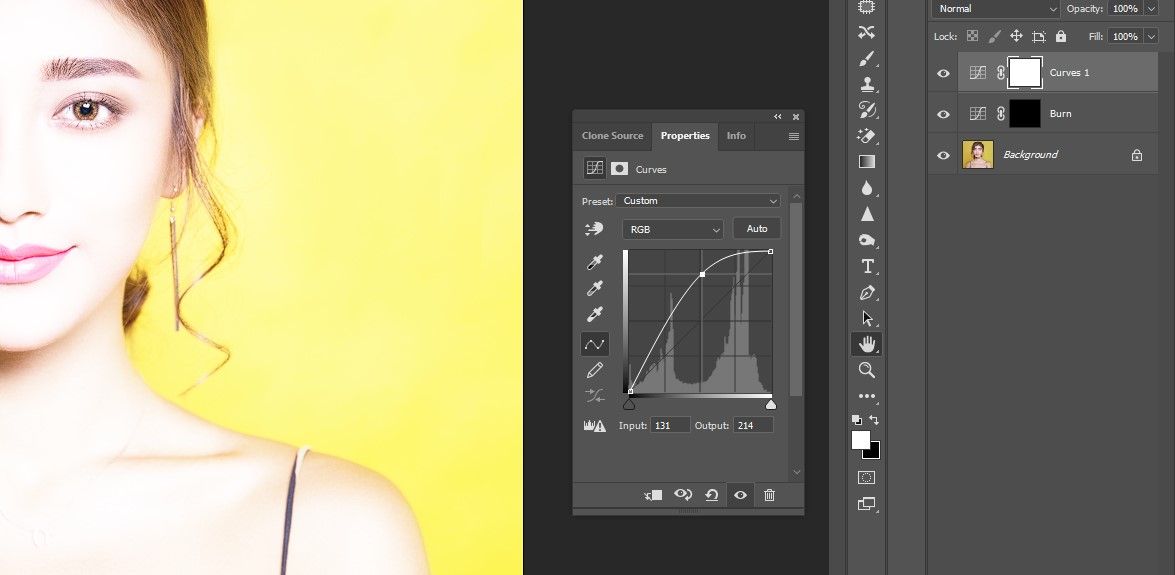This screenshot has width=1175, height=575.
Task: Reset to default foreground and background colors
Action: pos(857,420)
